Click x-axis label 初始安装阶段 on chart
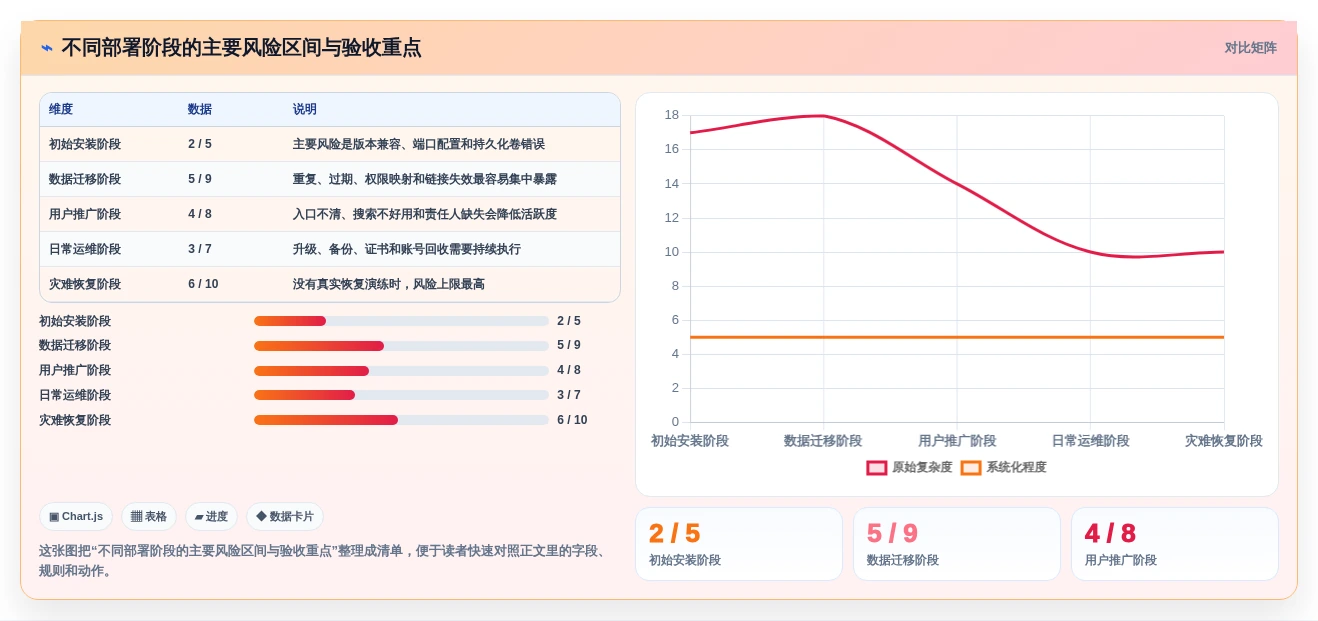 click(x=690, y=441)
